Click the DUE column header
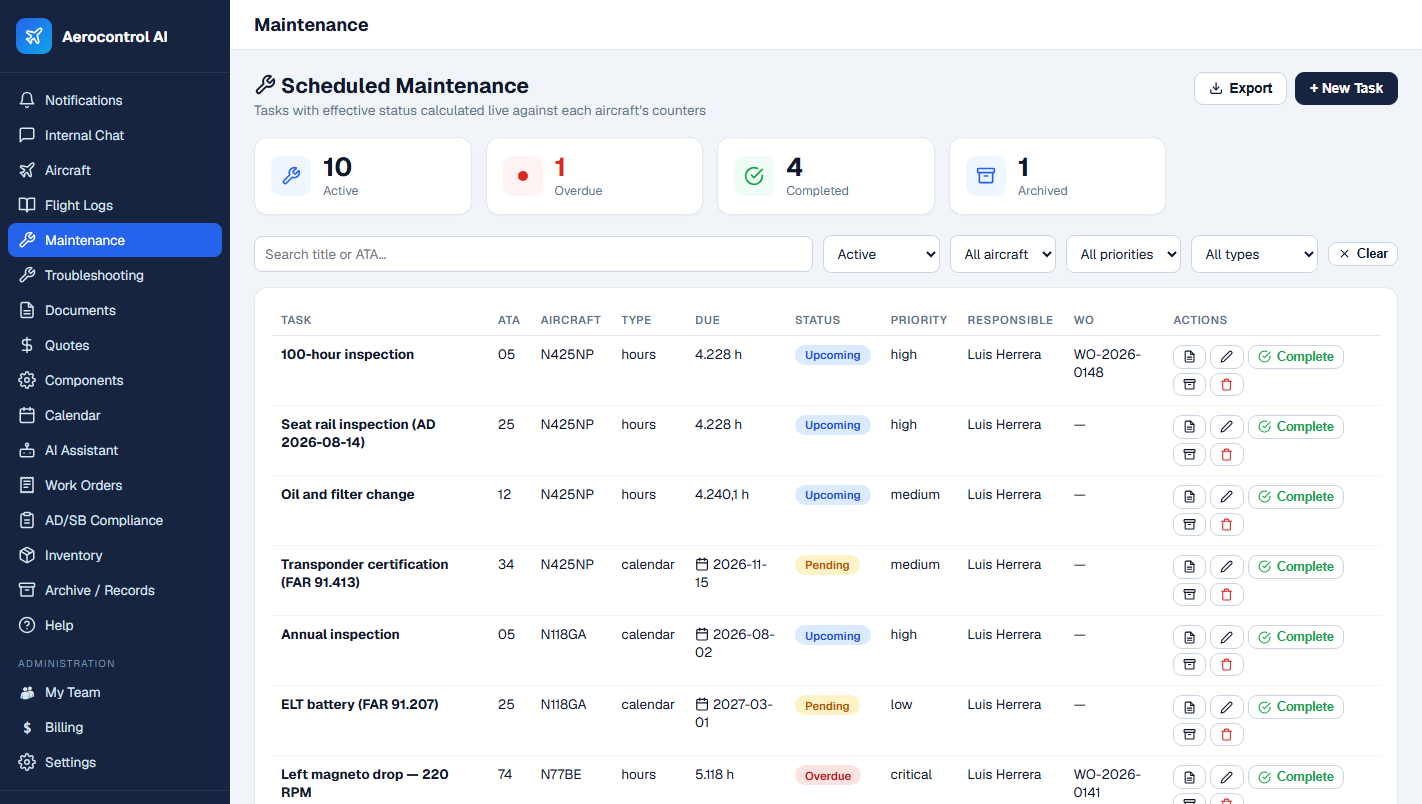 pyautogui.click(x=707, y=320)
